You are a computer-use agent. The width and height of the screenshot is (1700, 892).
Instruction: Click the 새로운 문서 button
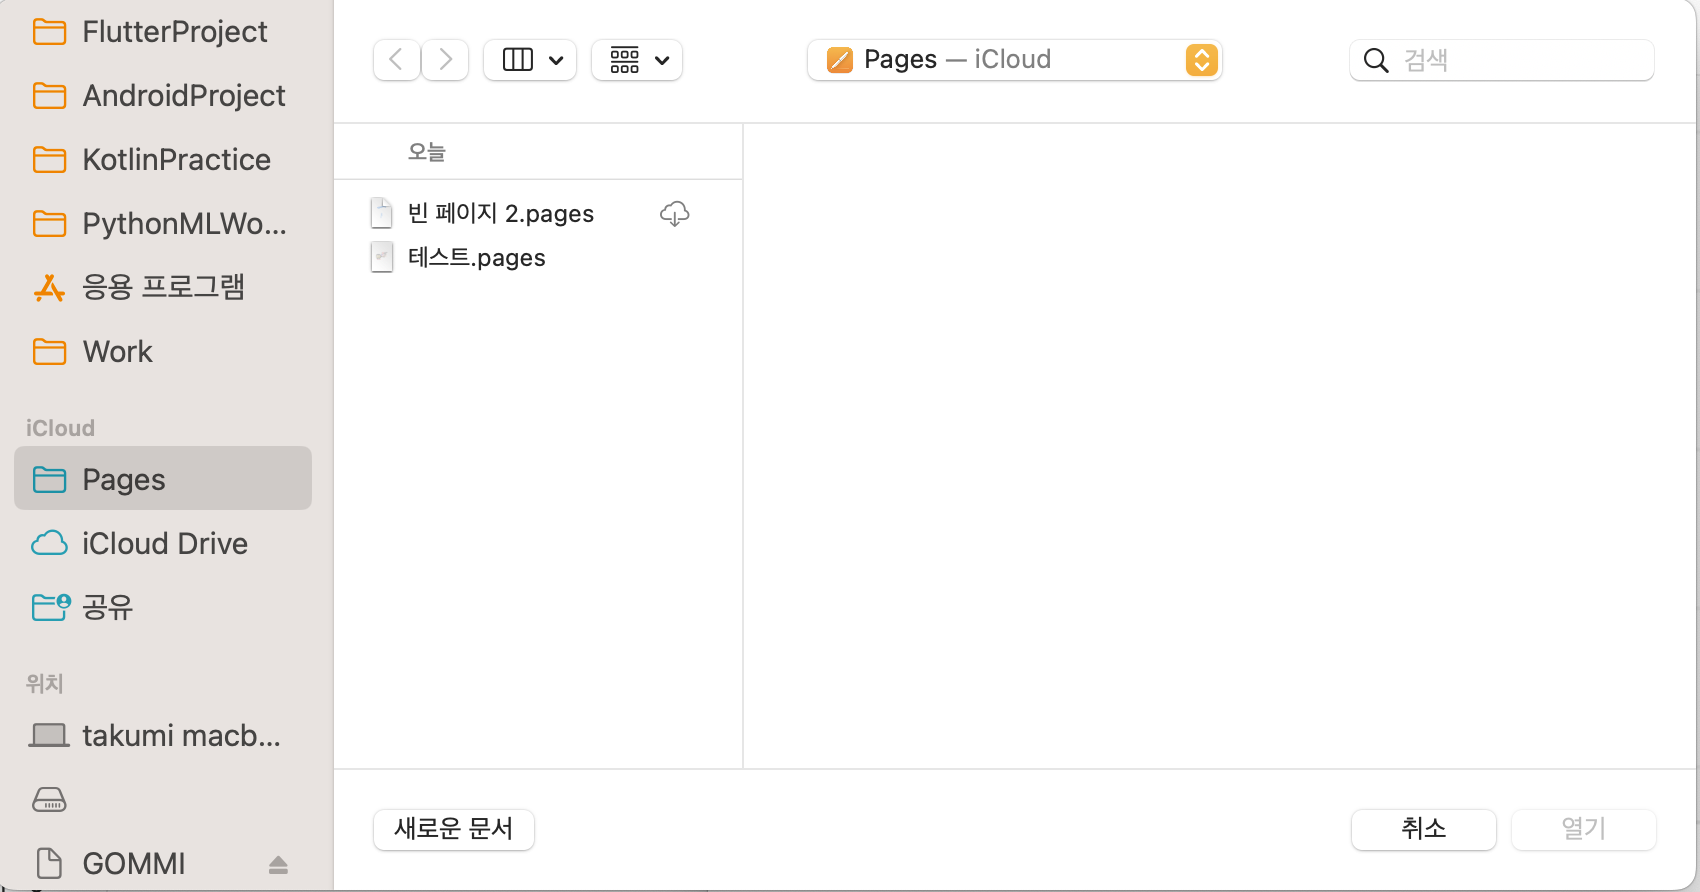(x=454, y=829)
